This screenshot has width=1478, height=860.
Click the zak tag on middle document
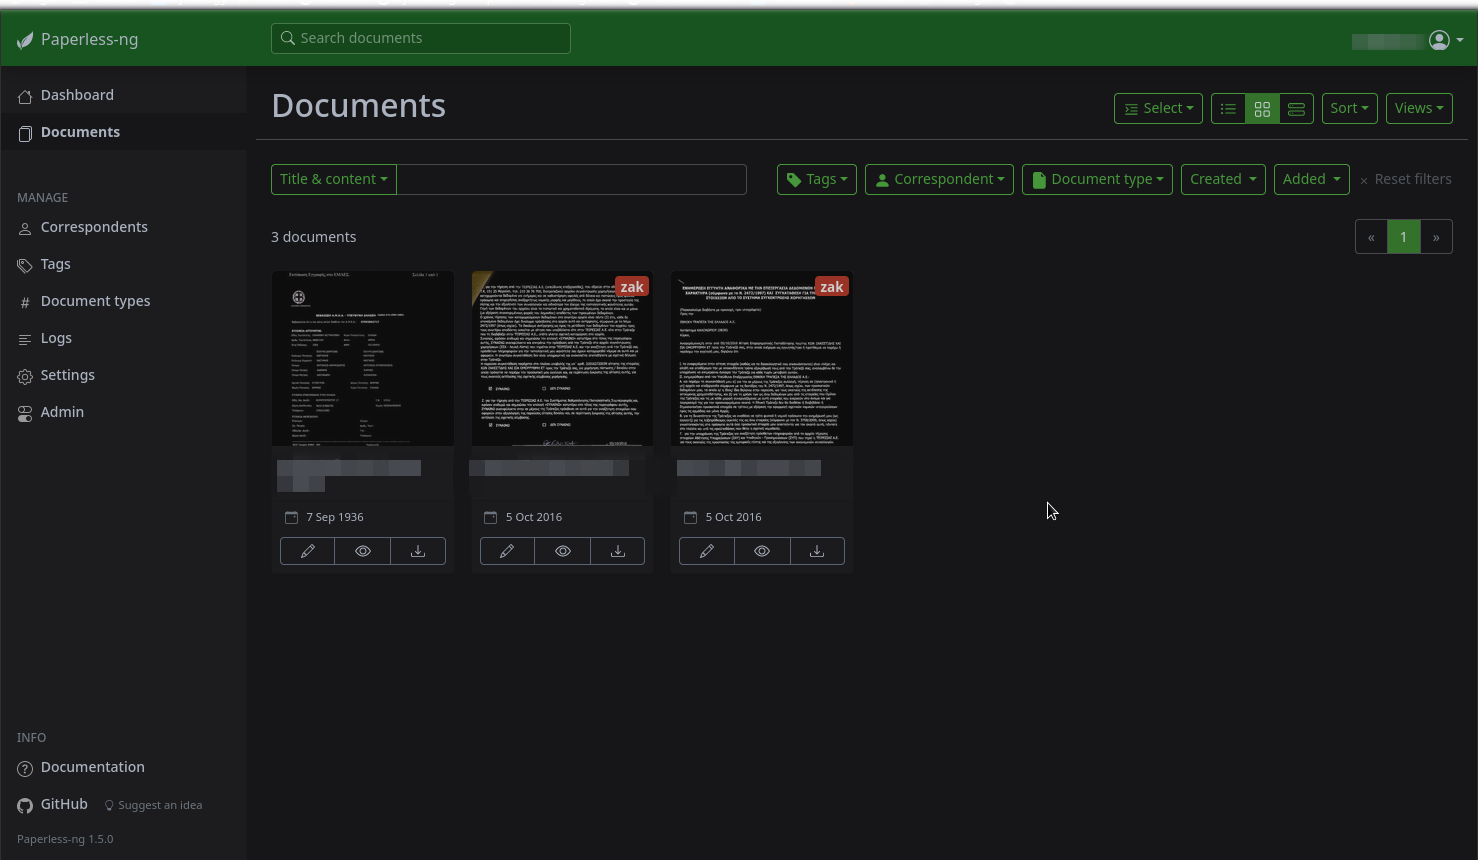tap(632, 287)
